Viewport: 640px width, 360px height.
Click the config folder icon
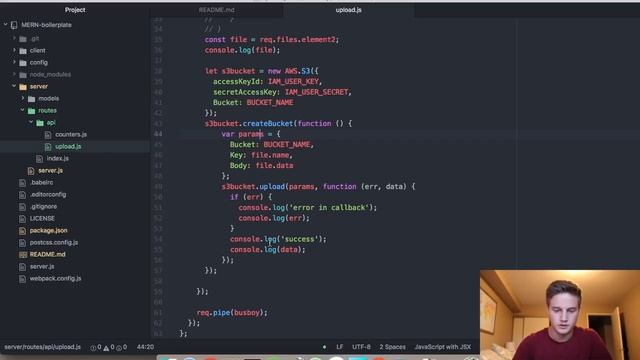(23, 63)
